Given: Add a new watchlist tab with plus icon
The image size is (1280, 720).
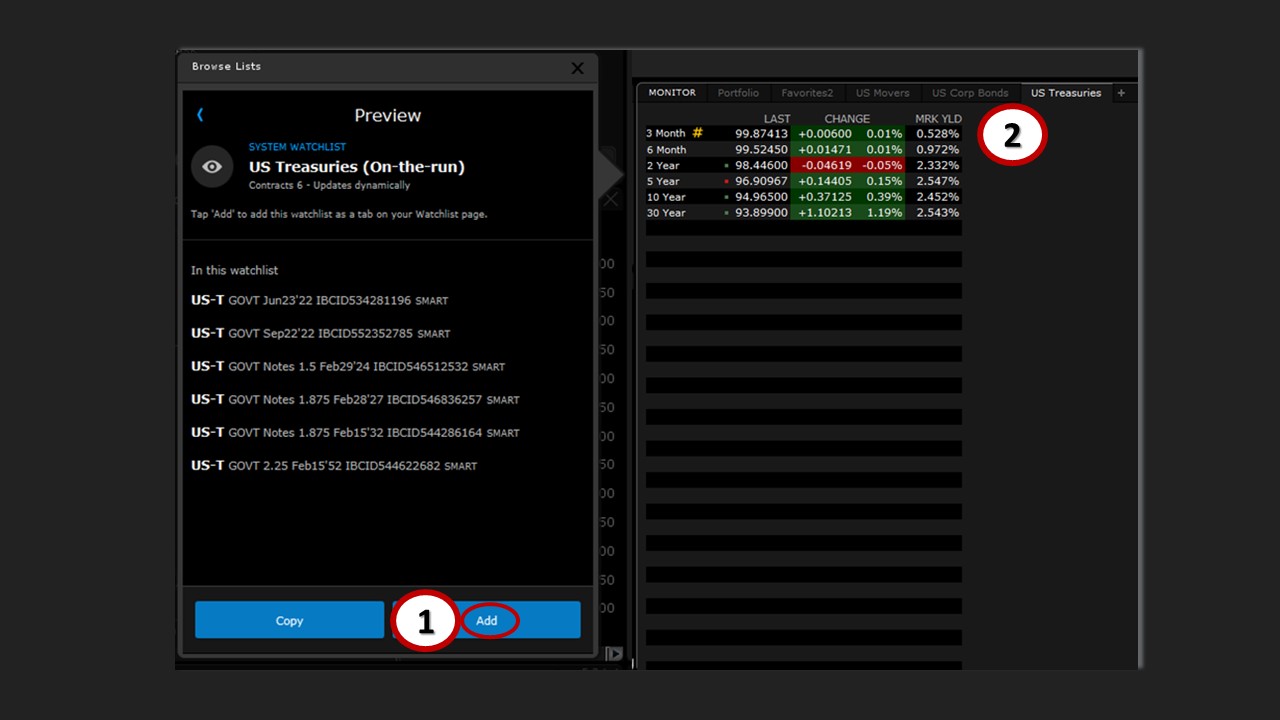Looking at the screenshot, I should [x=1121, y=93].
